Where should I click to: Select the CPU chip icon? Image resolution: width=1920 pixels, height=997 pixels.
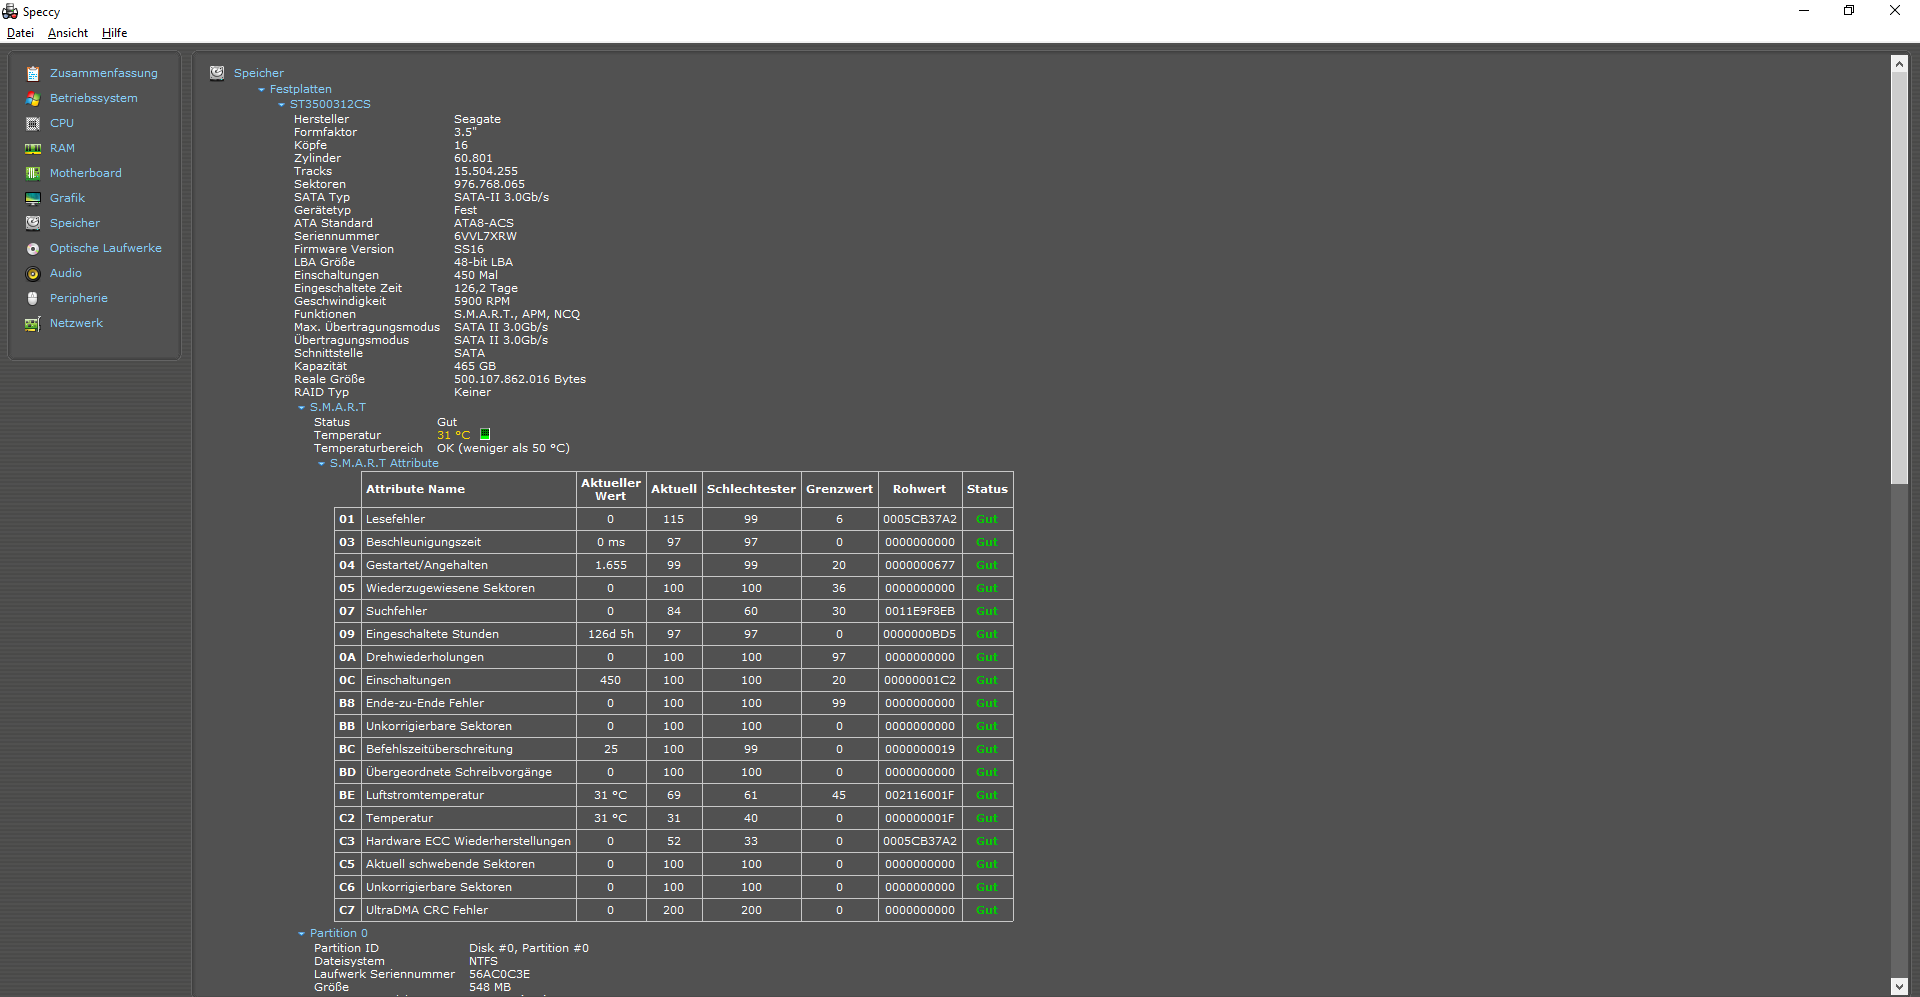[33, 124]
